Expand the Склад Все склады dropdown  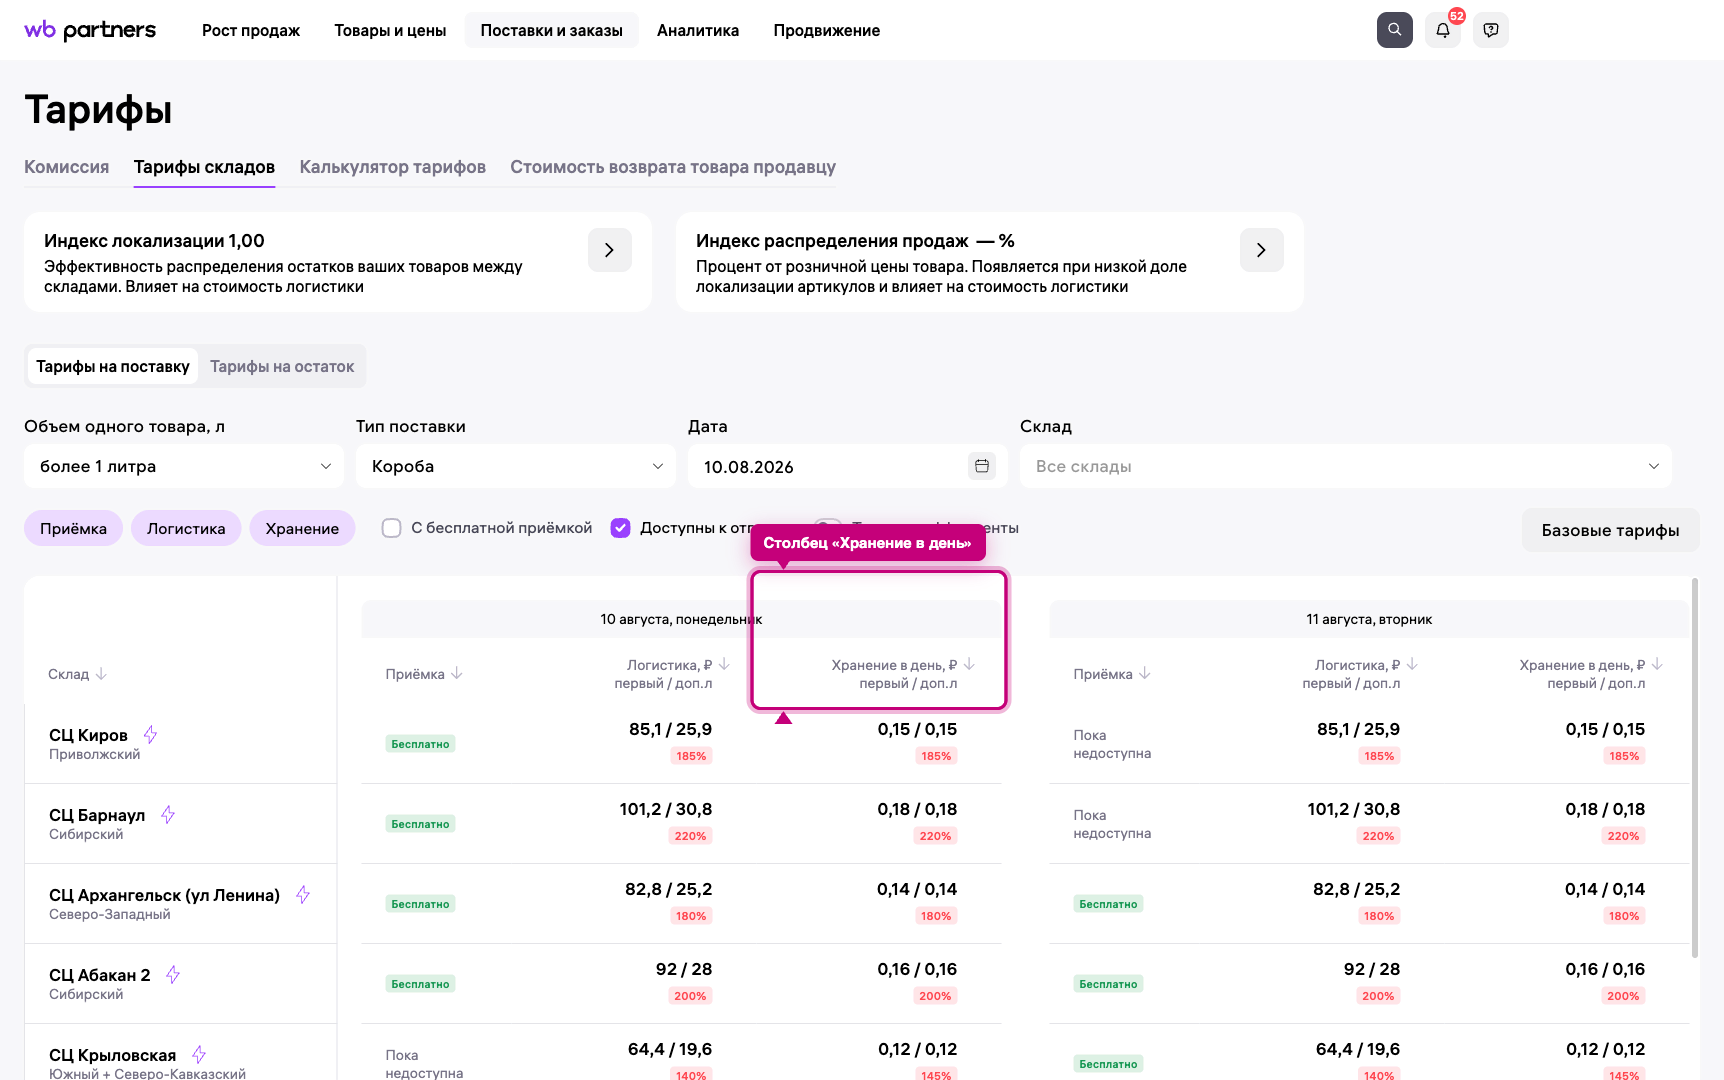1346,466
